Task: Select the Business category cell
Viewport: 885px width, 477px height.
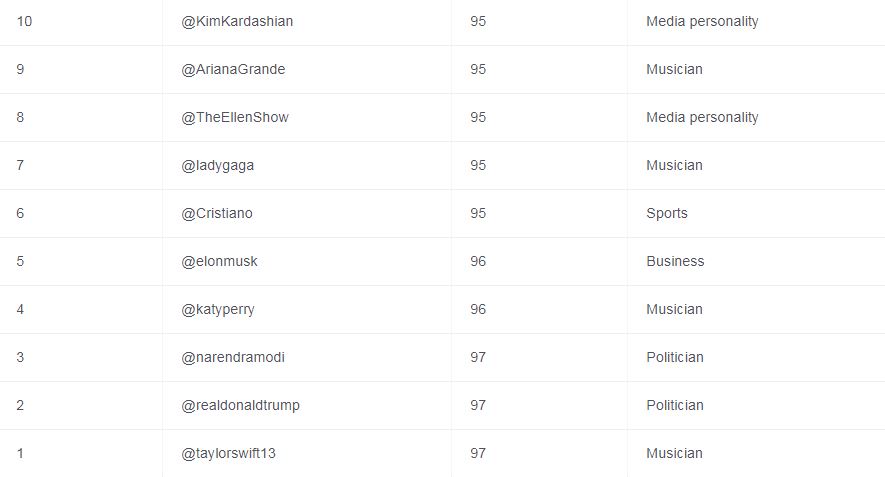Action: pos(675,261)
